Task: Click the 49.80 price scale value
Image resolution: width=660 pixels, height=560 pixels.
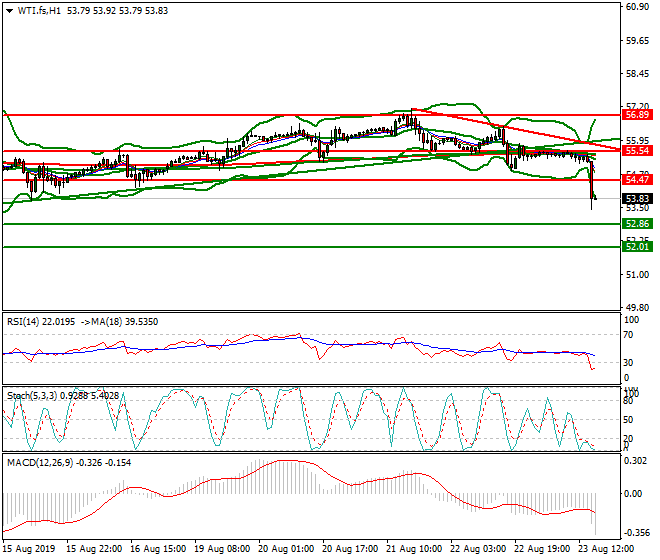Action: pos(637,308)
